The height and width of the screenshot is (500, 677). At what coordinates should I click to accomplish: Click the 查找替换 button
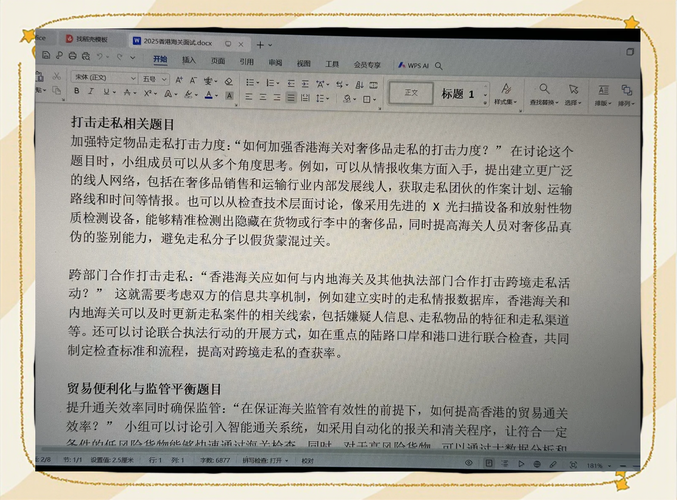click(544, 95)
